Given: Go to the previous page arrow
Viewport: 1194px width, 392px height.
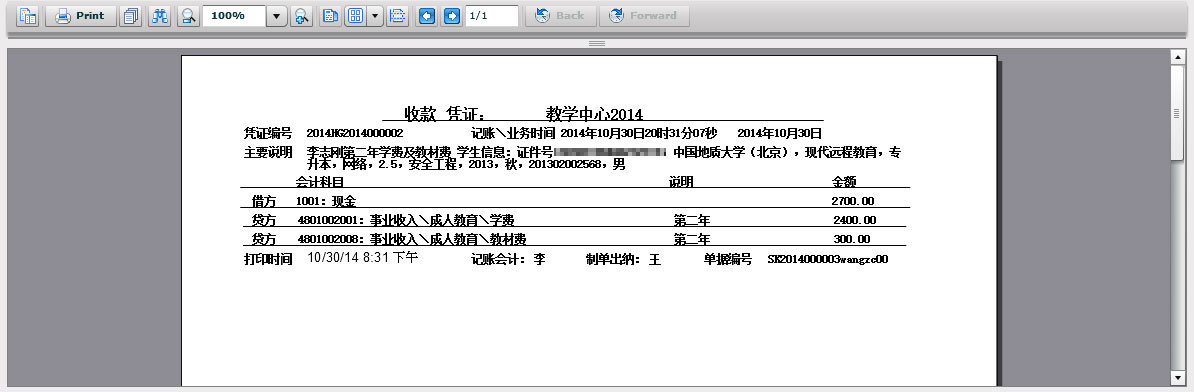Looking at the screenshot, I should point(427,16).
